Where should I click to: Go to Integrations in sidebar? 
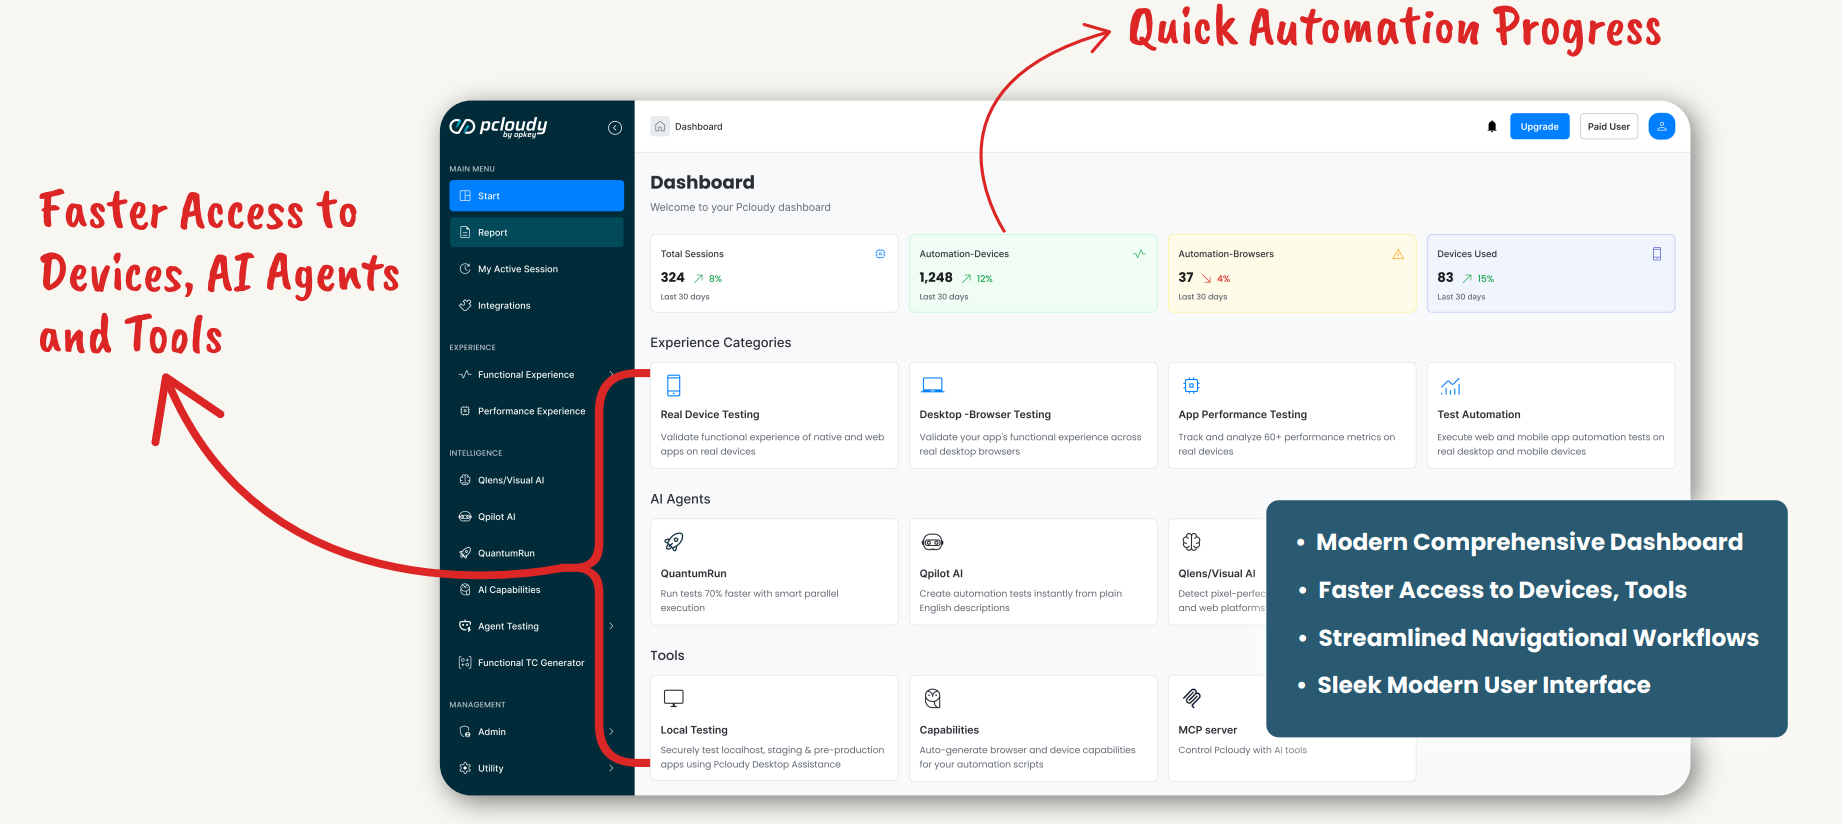point(504,306)
